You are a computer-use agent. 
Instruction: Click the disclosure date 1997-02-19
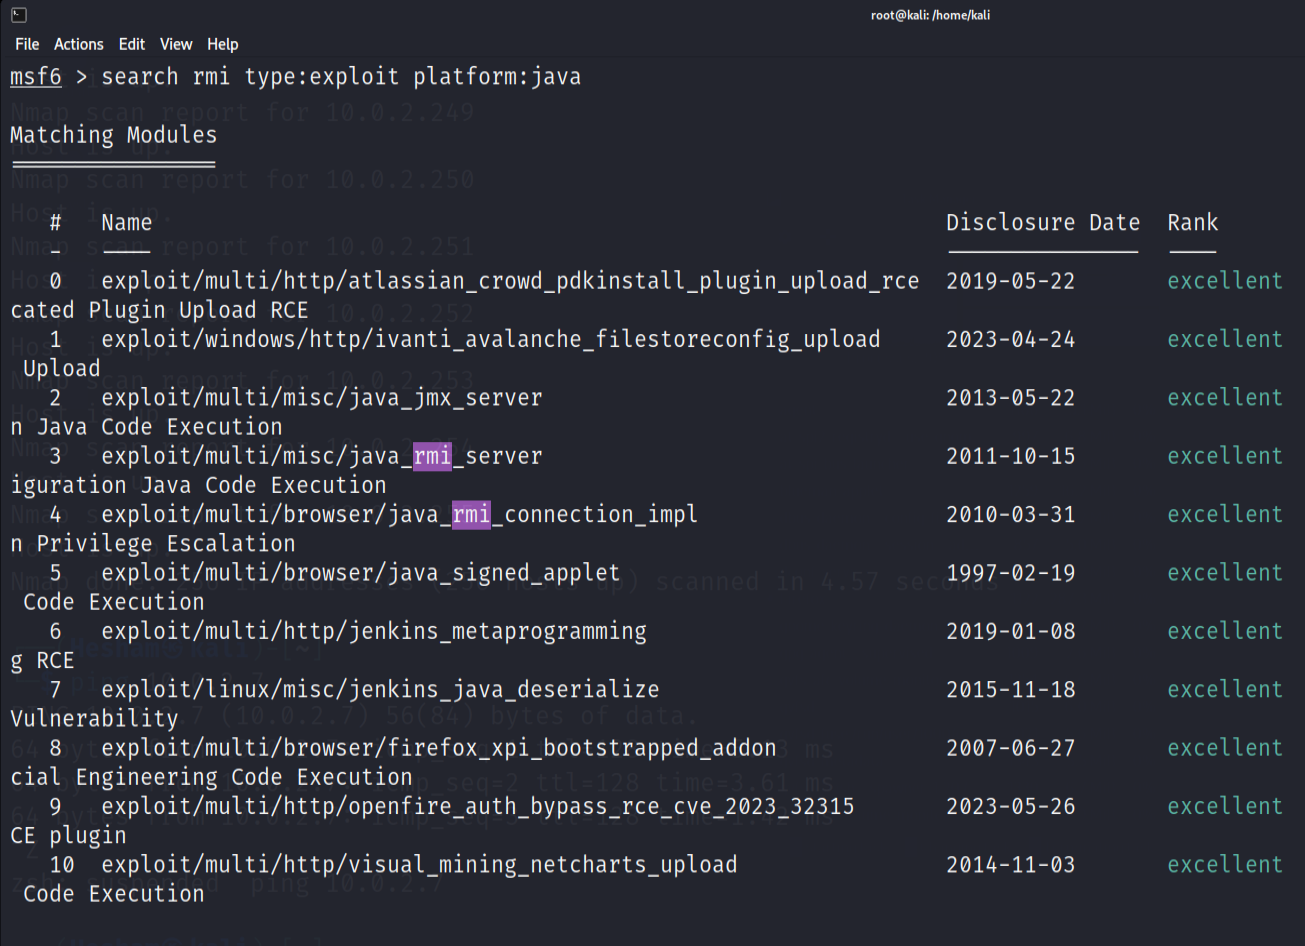pyautogui.click(x=1011, y=573)
